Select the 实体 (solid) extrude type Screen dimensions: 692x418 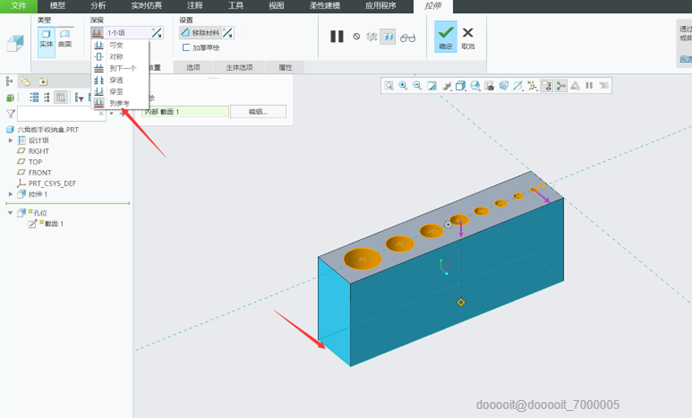(x=45, y=37)
